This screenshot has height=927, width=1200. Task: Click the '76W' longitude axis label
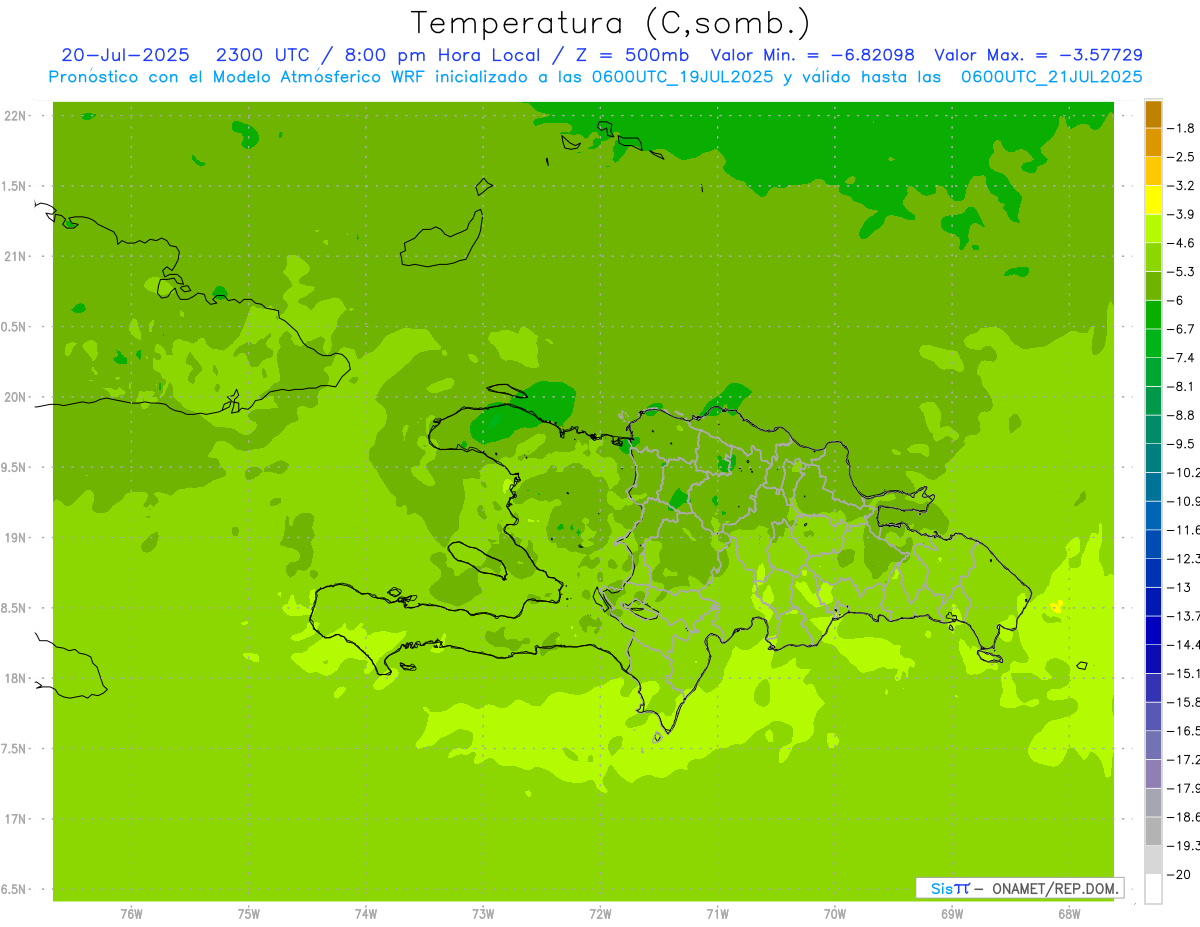(131, 914)
